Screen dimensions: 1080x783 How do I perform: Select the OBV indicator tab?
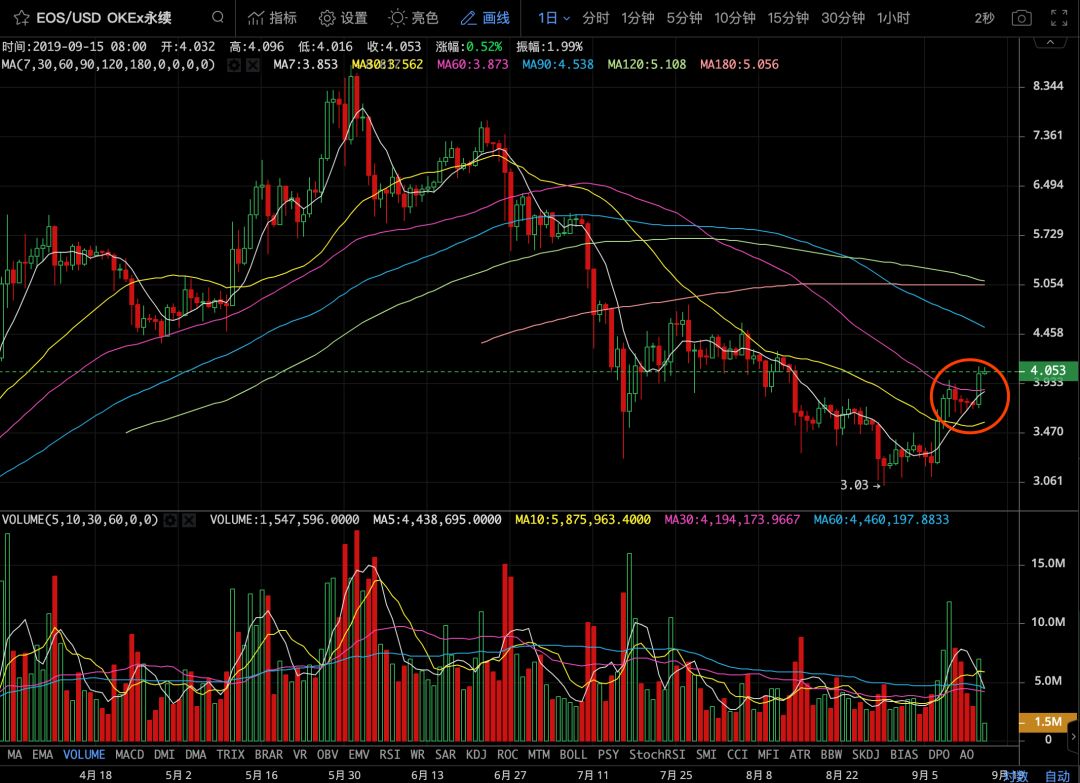[327, 755]
